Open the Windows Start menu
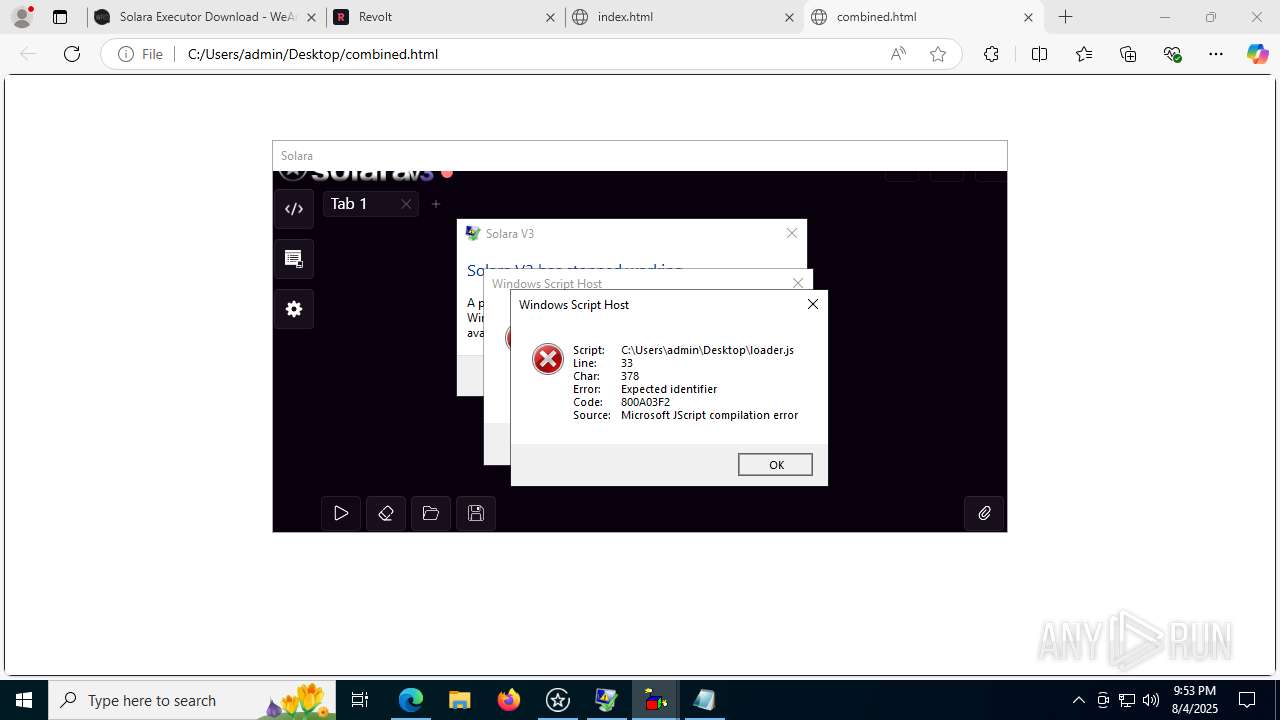The height and width of the screenshot is (720, 1280). [x=24, y=700]
